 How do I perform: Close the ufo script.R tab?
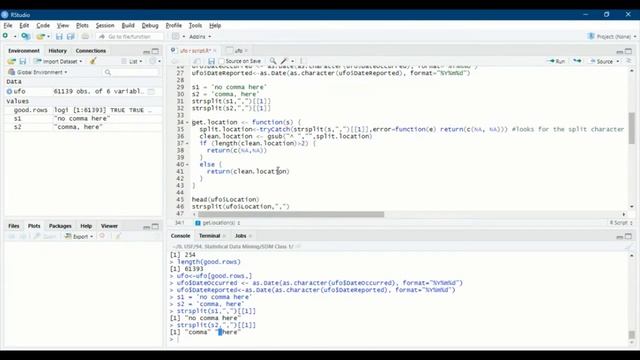[215, 51]
